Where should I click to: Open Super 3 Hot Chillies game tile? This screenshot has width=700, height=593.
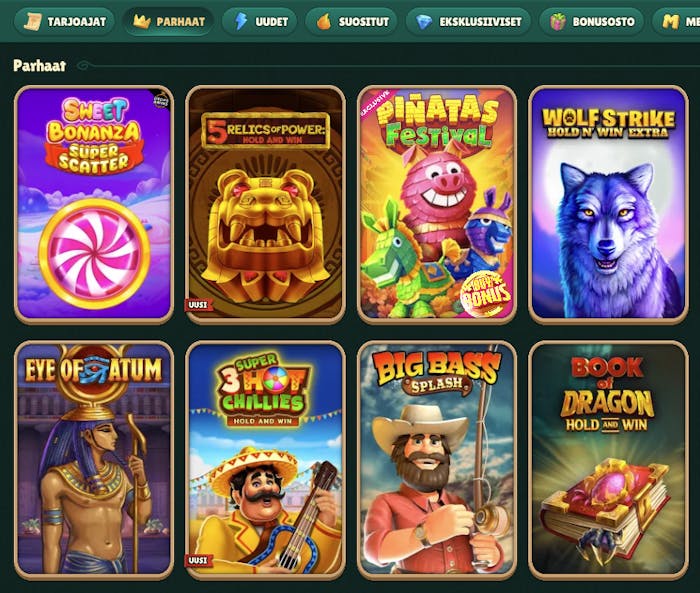[265, 460]
